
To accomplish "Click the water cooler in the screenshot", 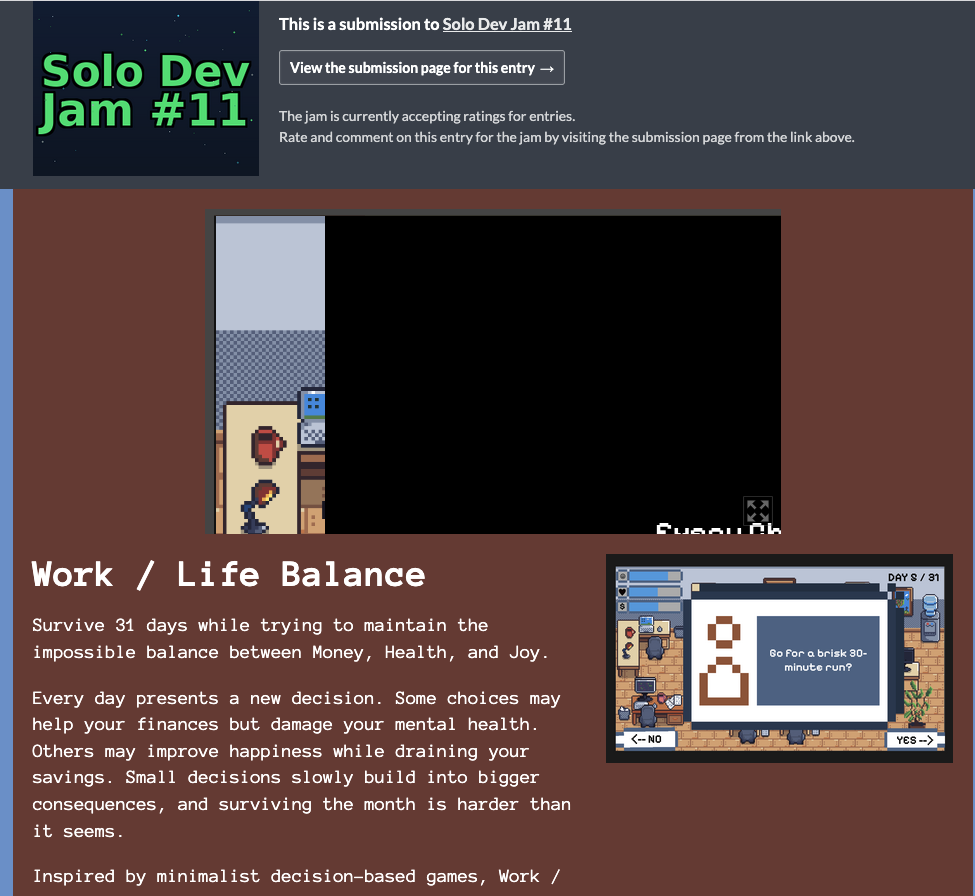I will tap(930, 617).
